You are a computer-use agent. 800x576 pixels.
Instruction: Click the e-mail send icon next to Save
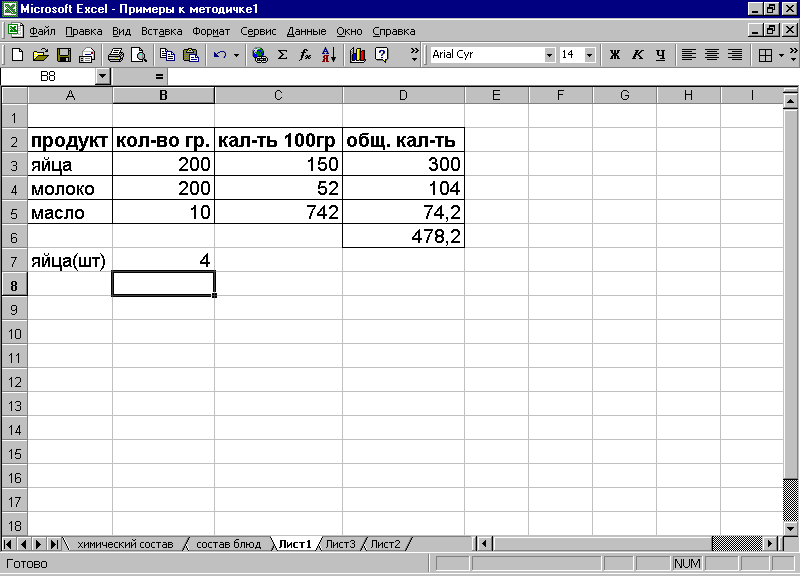[x=87, y=55]
